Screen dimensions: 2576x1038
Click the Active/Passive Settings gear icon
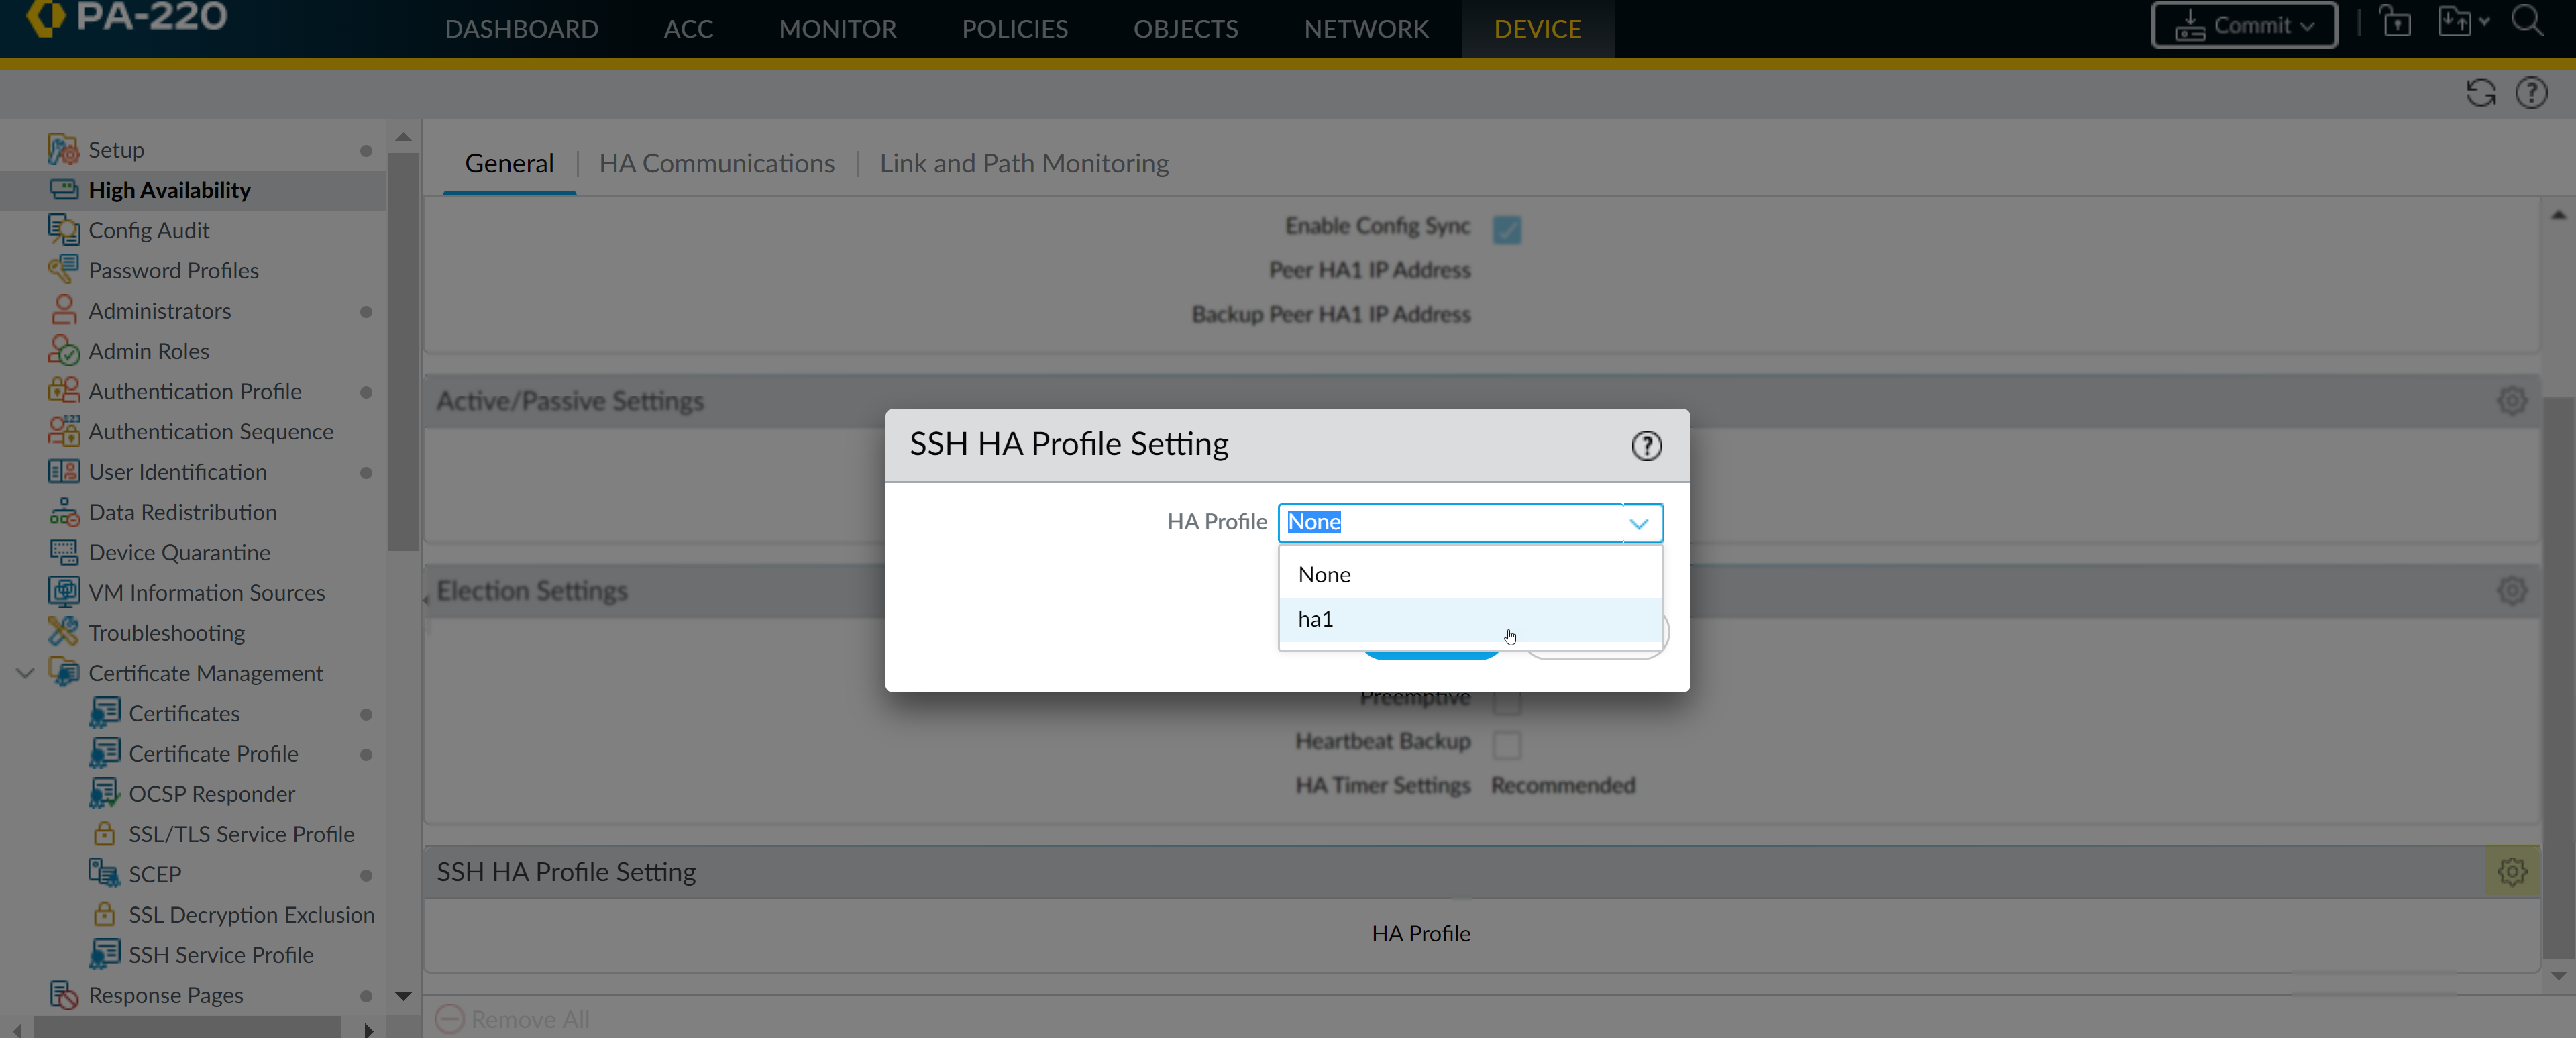2511,401
